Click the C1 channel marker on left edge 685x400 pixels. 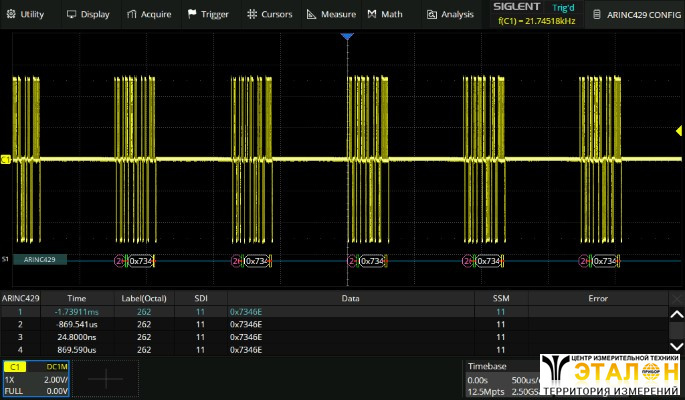[5, 159]
